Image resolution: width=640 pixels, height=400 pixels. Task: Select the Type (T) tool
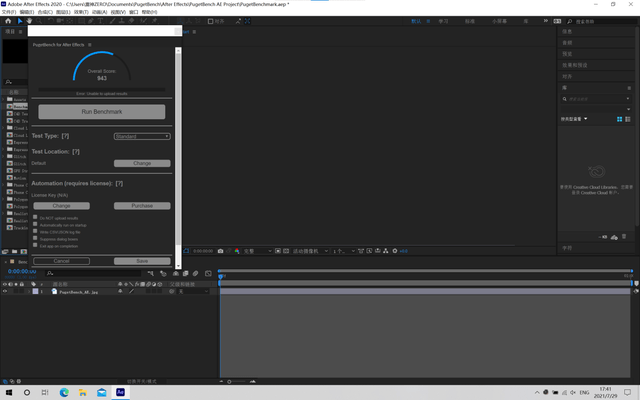click(100, 21)
